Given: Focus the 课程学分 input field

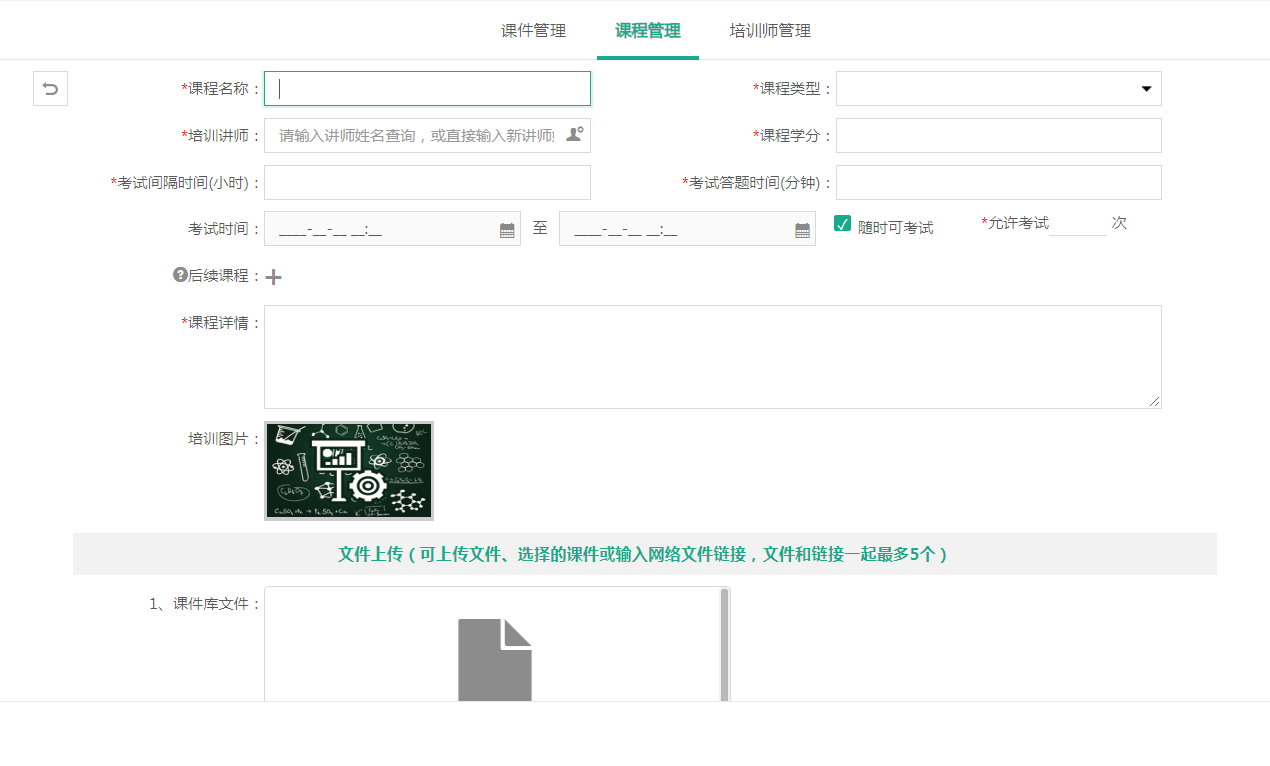Looking at the screenshot, I should tap(999, 135).
